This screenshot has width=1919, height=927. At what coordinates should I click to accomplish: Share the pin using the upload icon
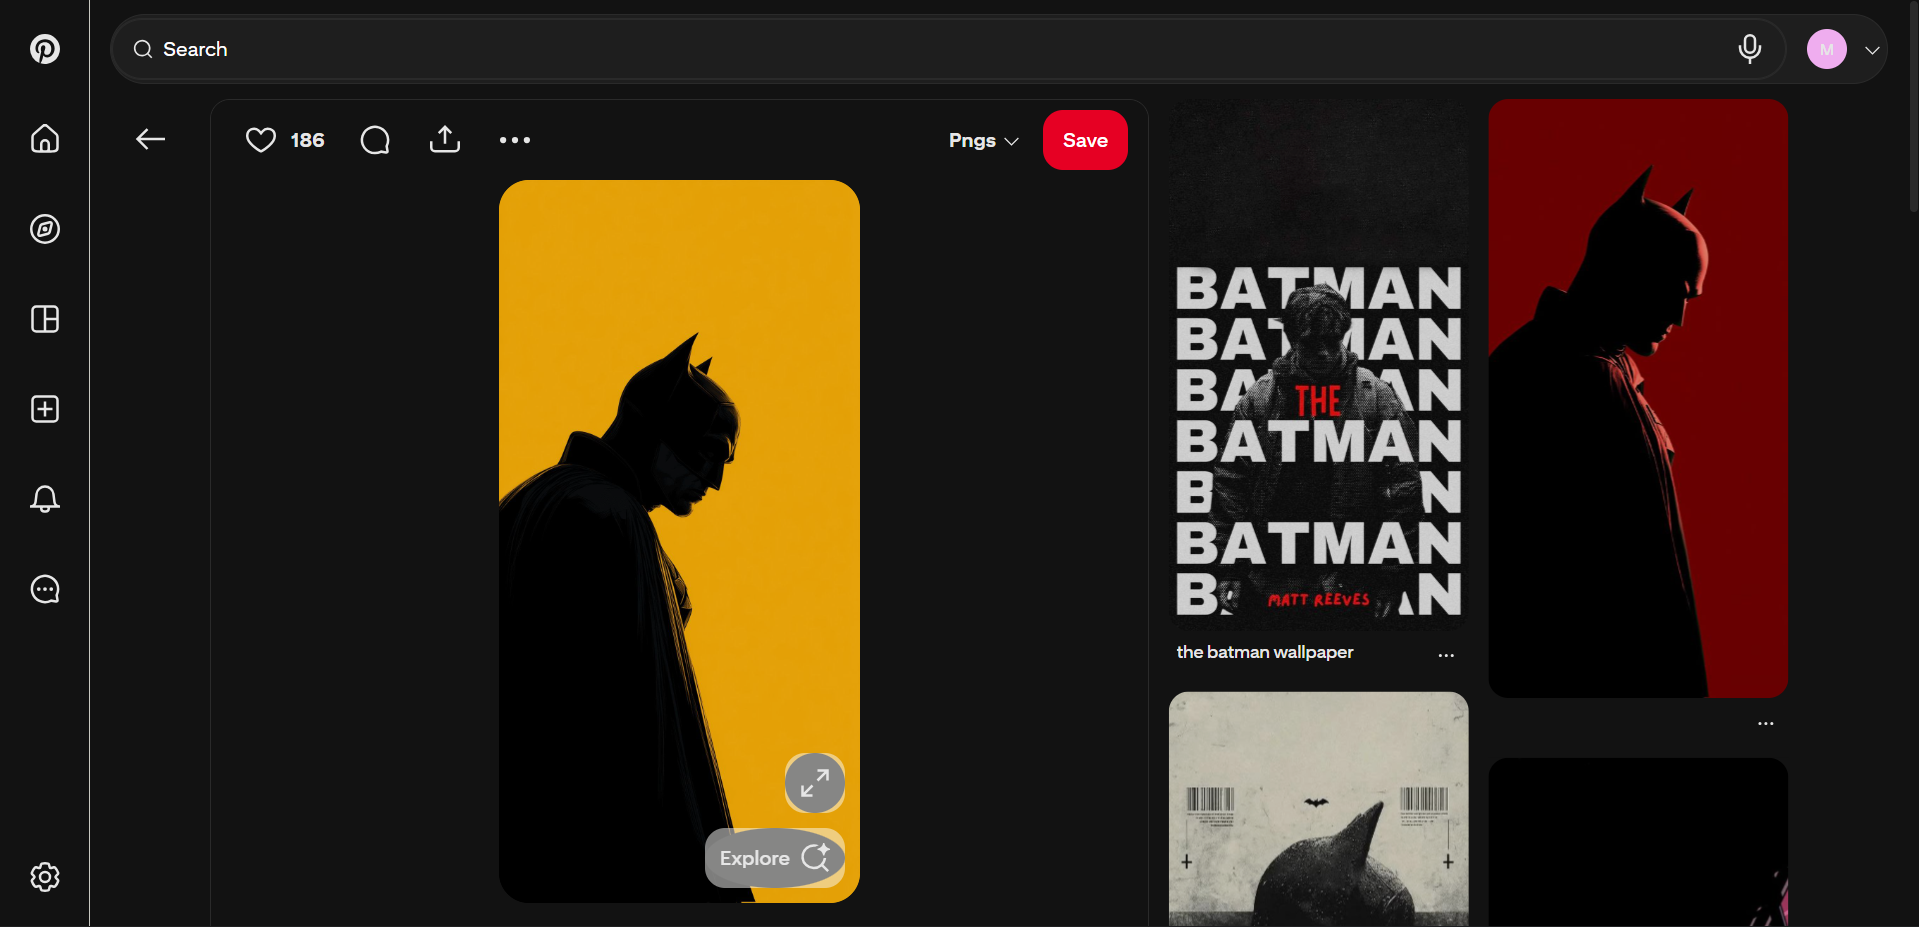(x=444, y=140)
